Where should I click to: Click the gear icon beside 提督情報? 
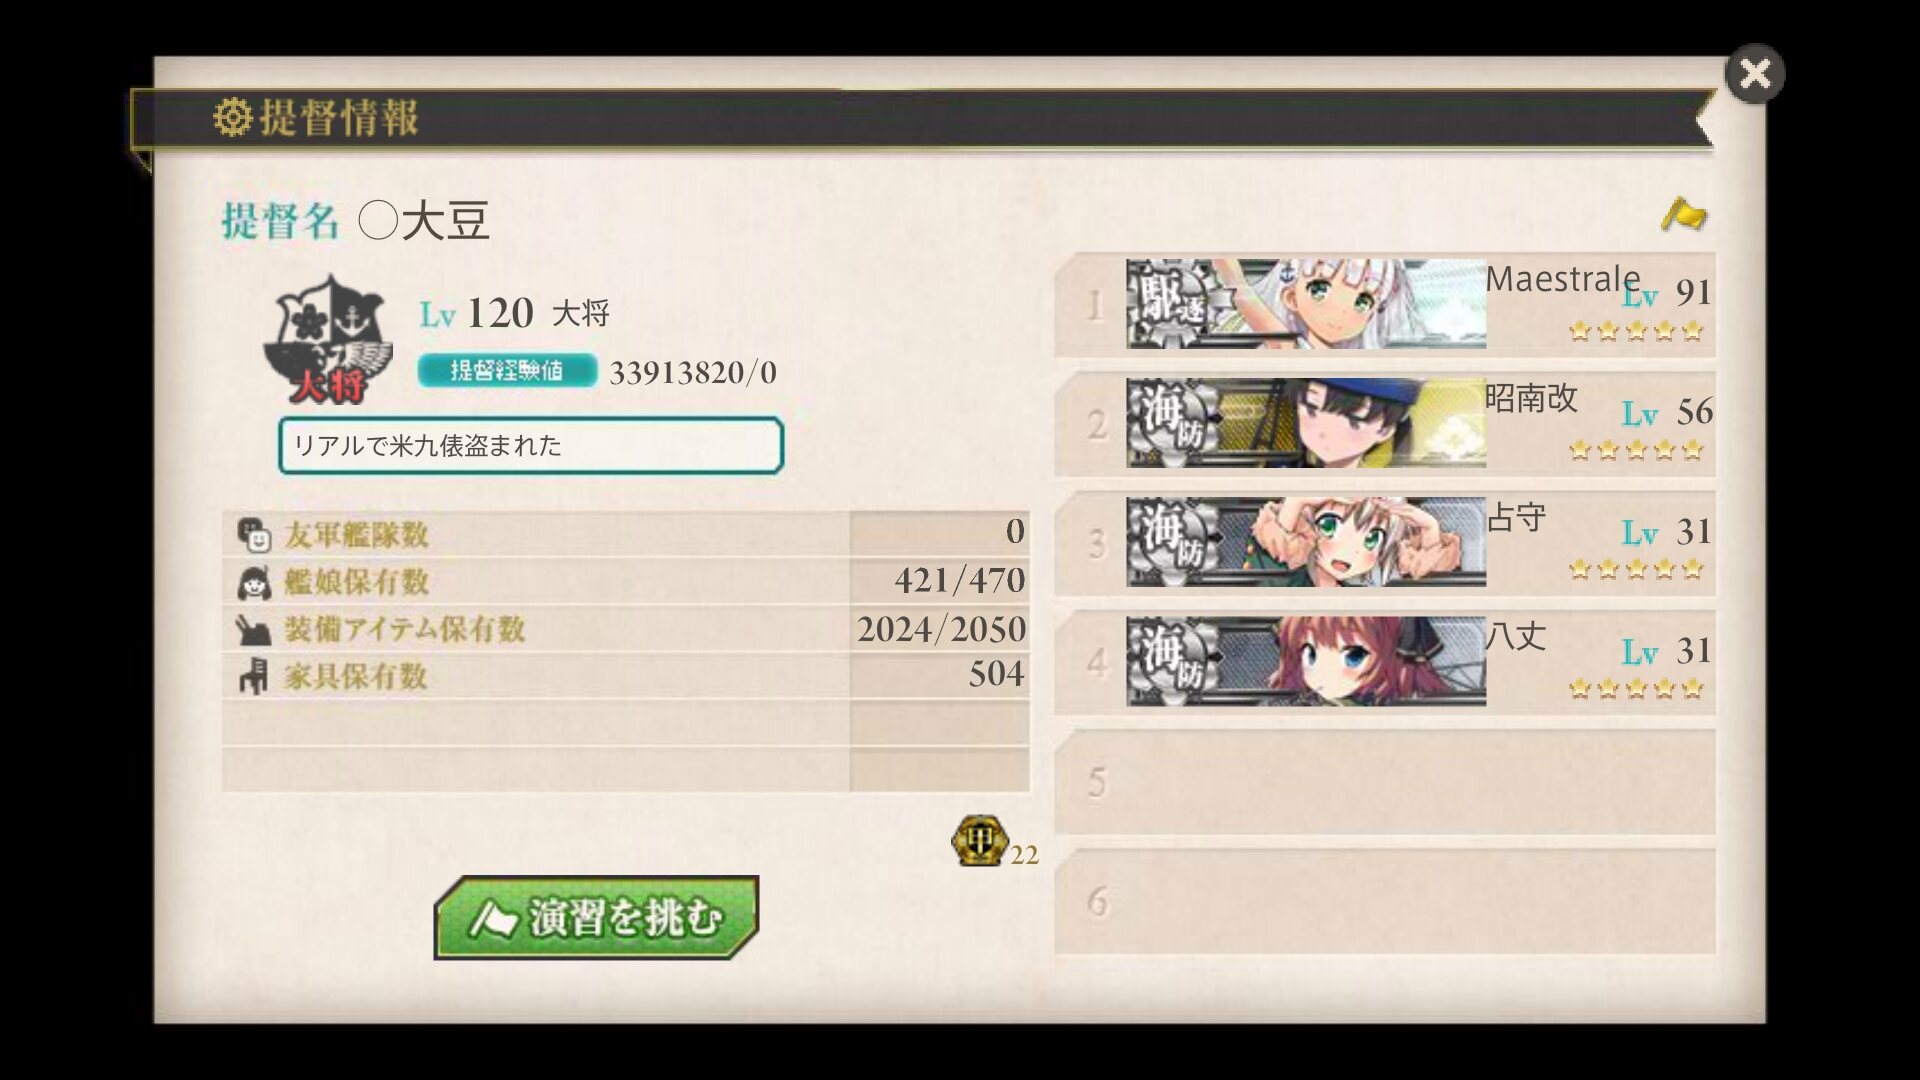tap(232, 117)
